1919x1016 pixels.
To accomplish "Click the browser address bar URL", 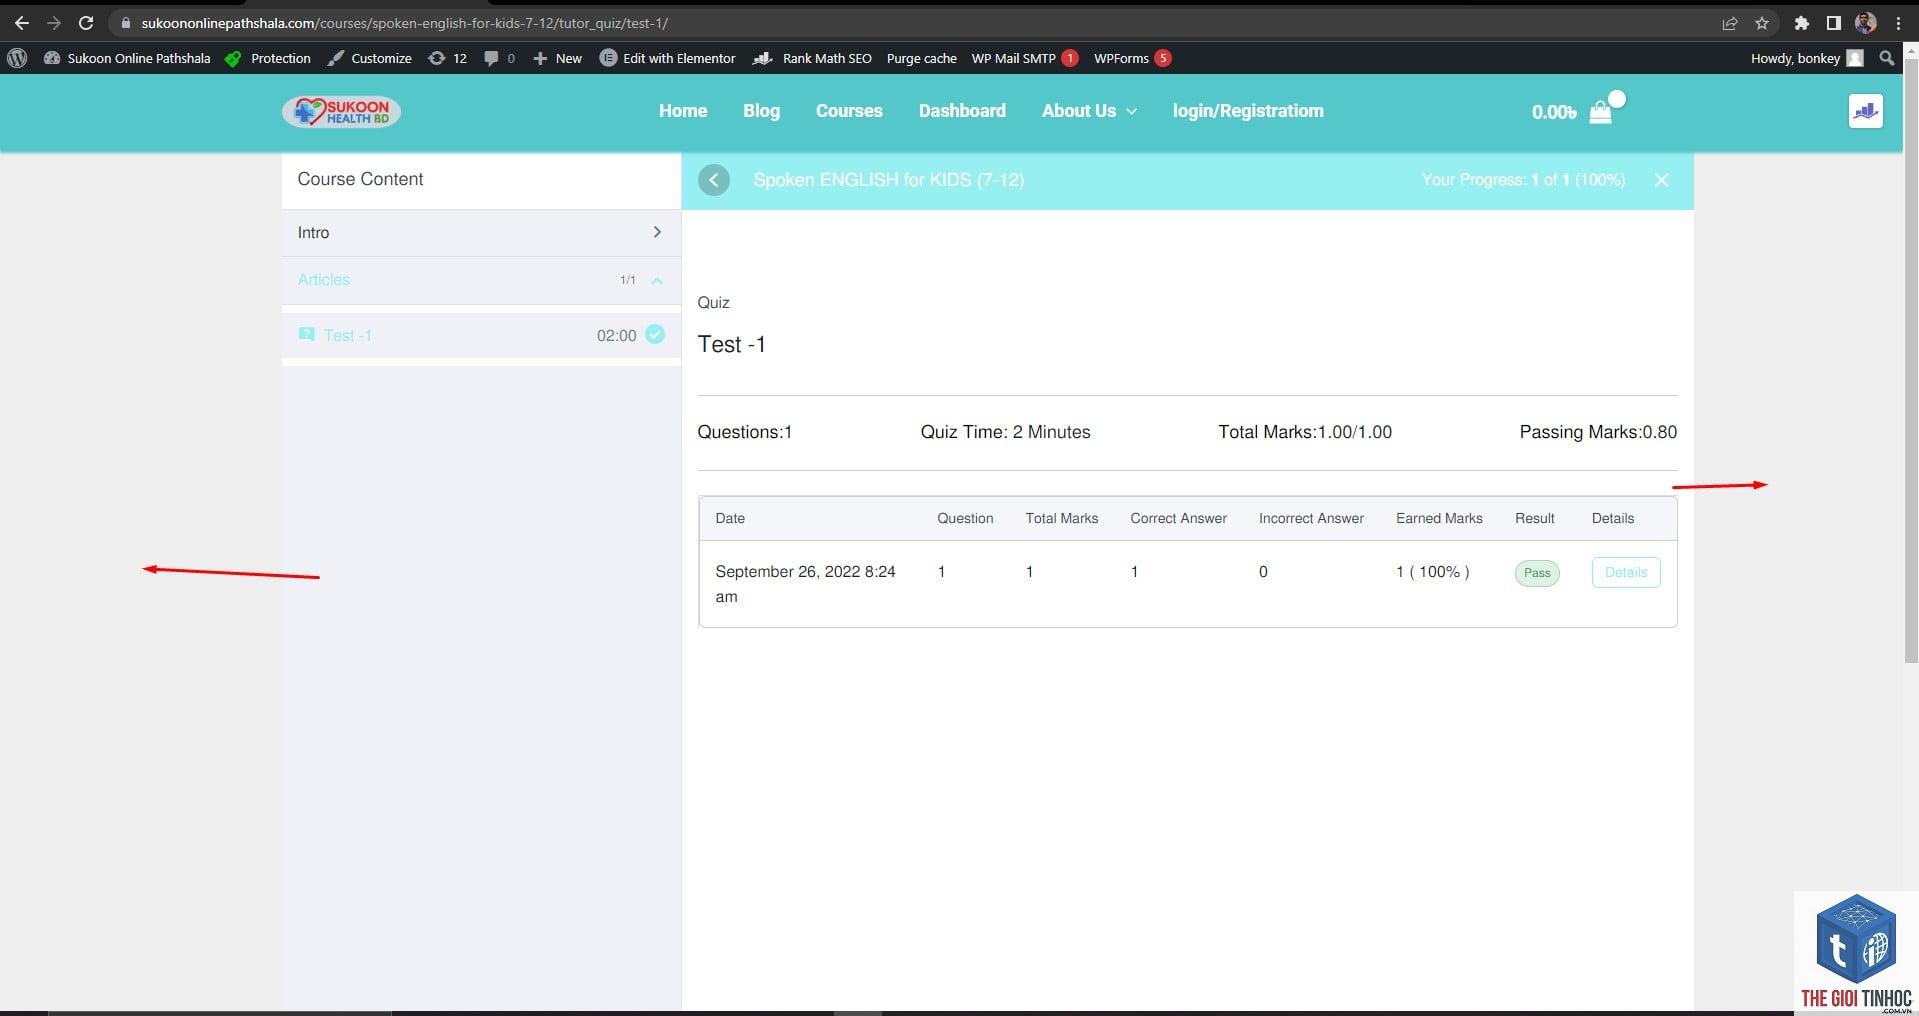I will (x=405, y=23).
